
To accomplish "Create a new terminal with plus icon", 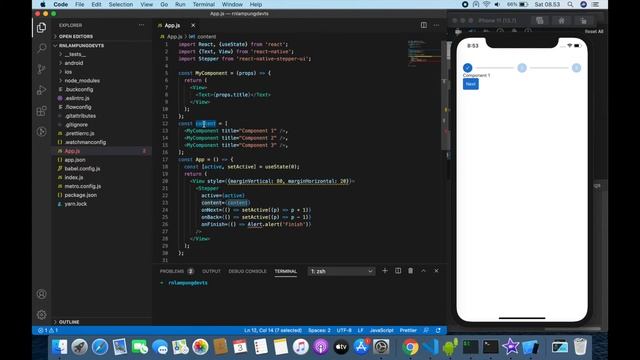I will click(384, 271).
